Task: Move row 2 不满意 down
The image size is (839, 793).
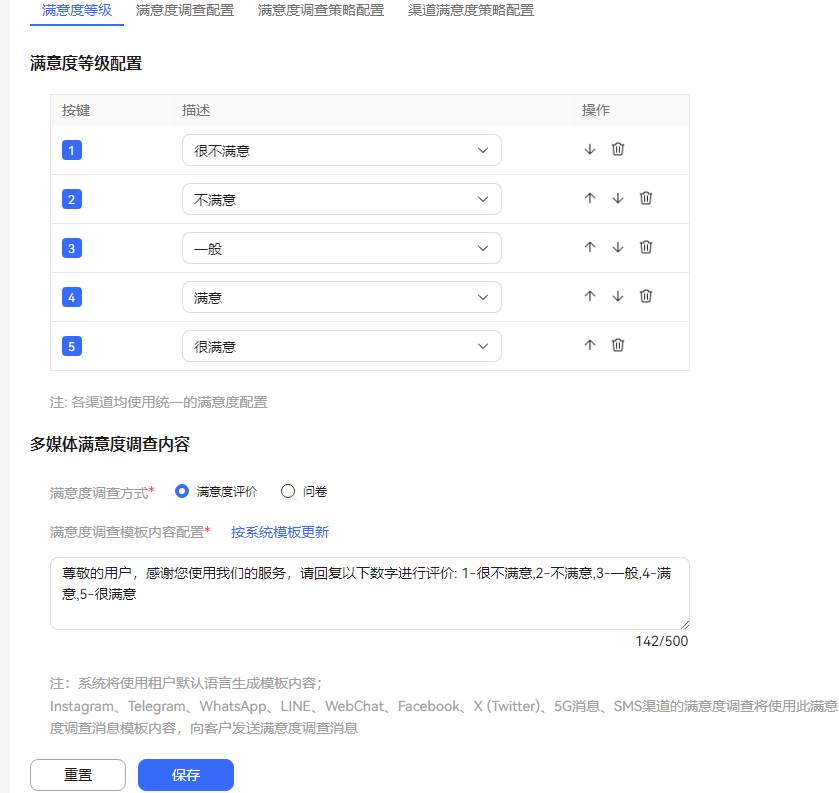Action: (x=617, y=199)
